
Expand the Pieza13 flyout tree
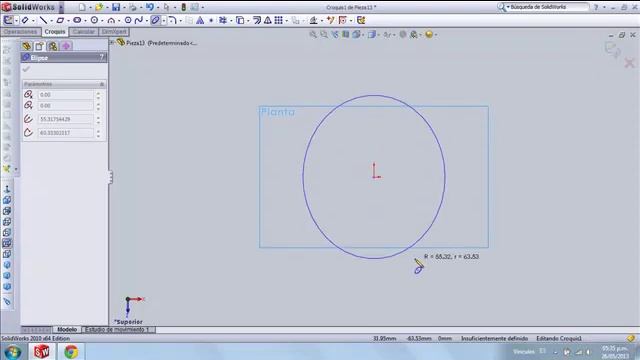112,42
